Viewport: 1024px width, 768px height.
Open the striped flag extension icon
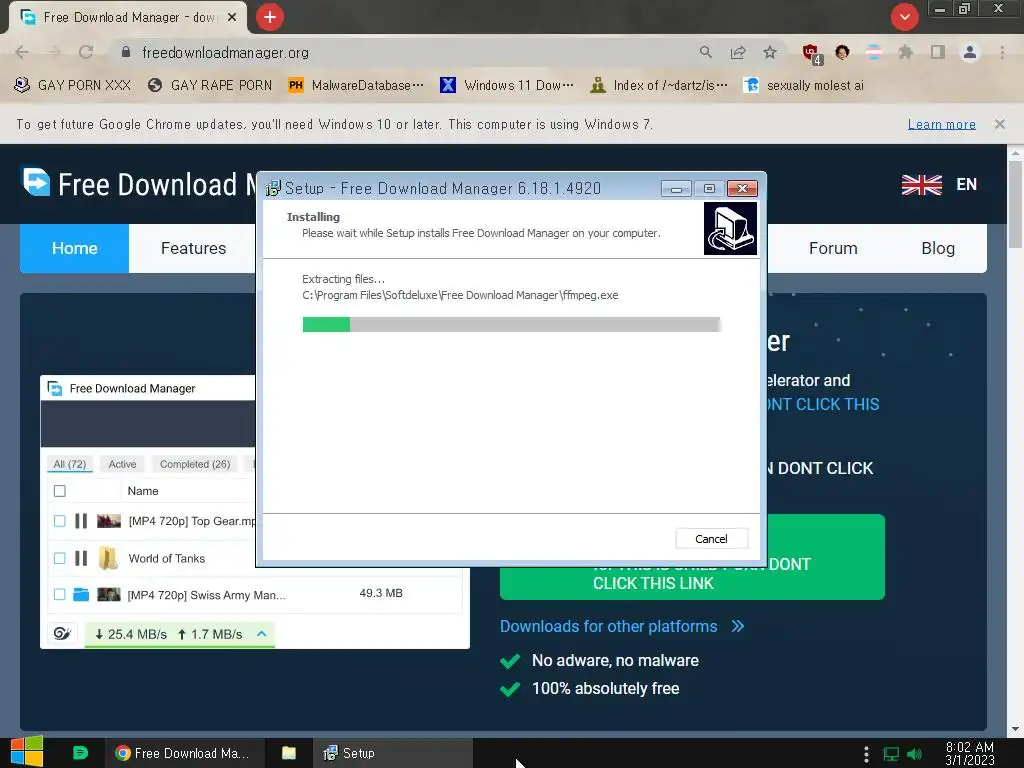874,52
